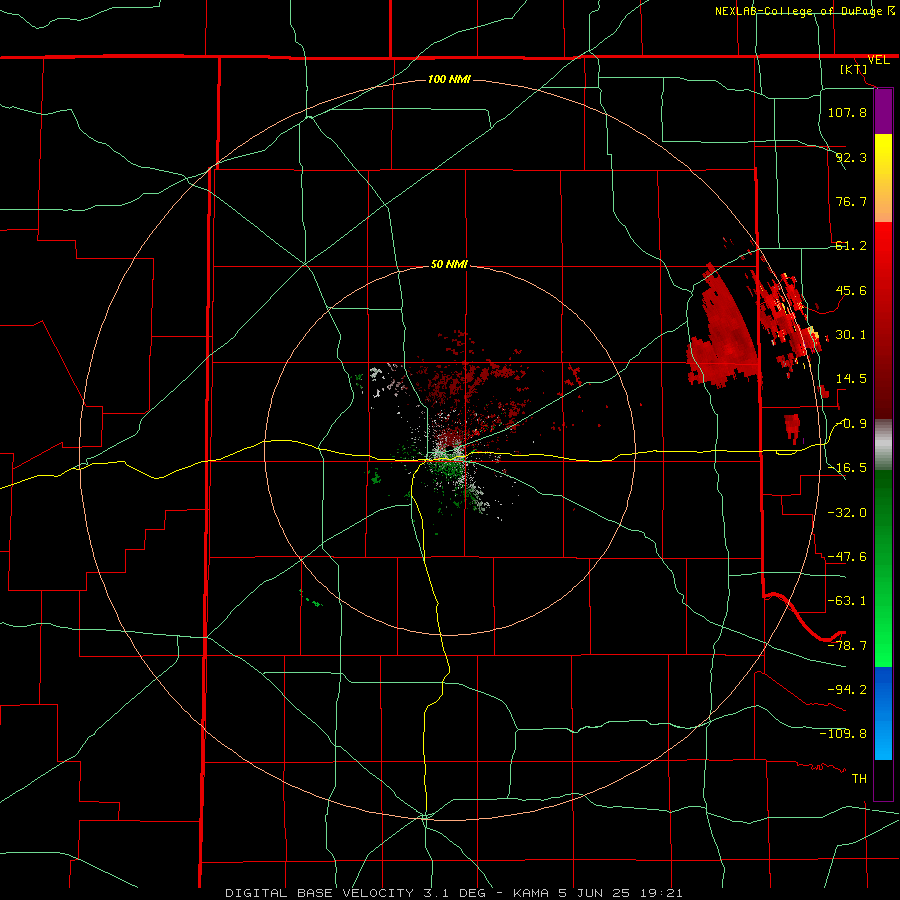Screen dimensions: 900x900
Task: Pick the blue segment of the velocity scale
Action: pyautogui.click(x=883, y=713)
